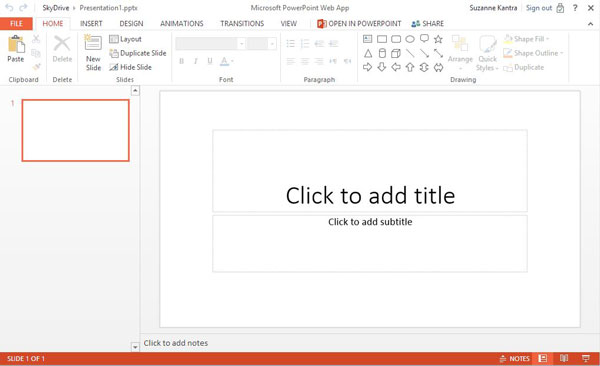The height and width of the screenshot is (366, 600).
Task: Align text left
Action: 291,61
